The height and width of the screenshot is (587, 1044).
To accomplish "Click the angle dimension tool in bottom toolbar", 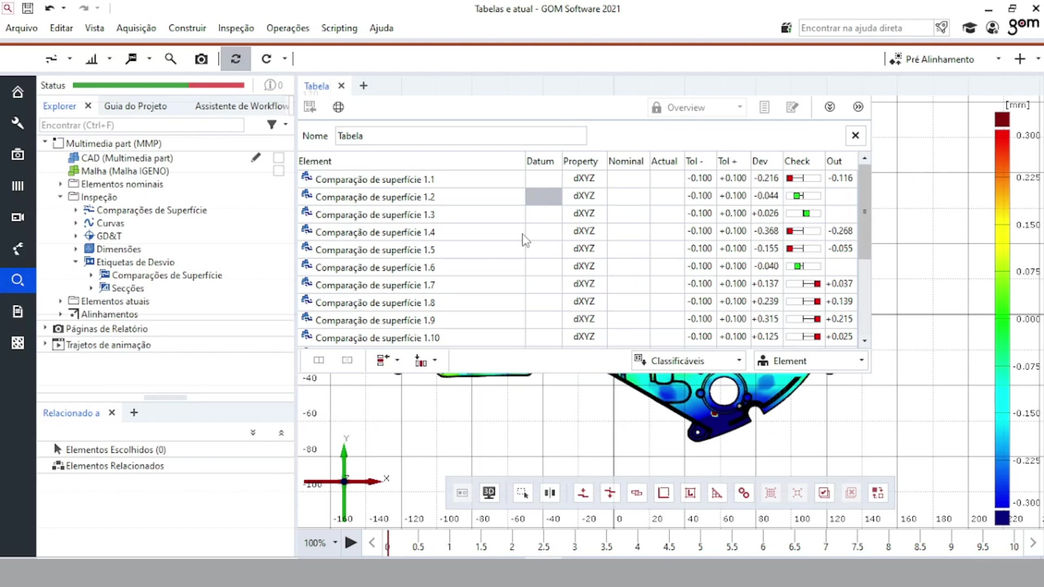I will [717, 492].
